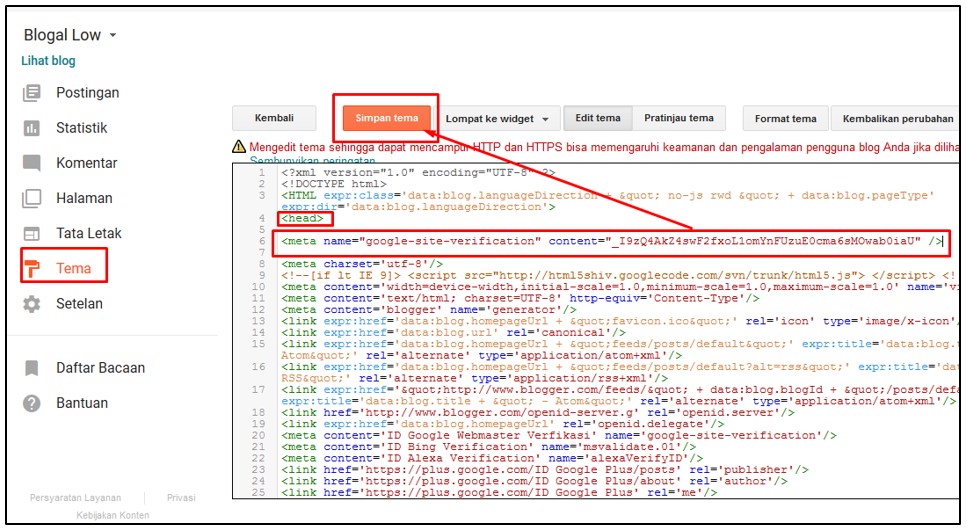Open Kebijakan Konten footer link
This screenshot has width=967, height=530.
[112, 515]
